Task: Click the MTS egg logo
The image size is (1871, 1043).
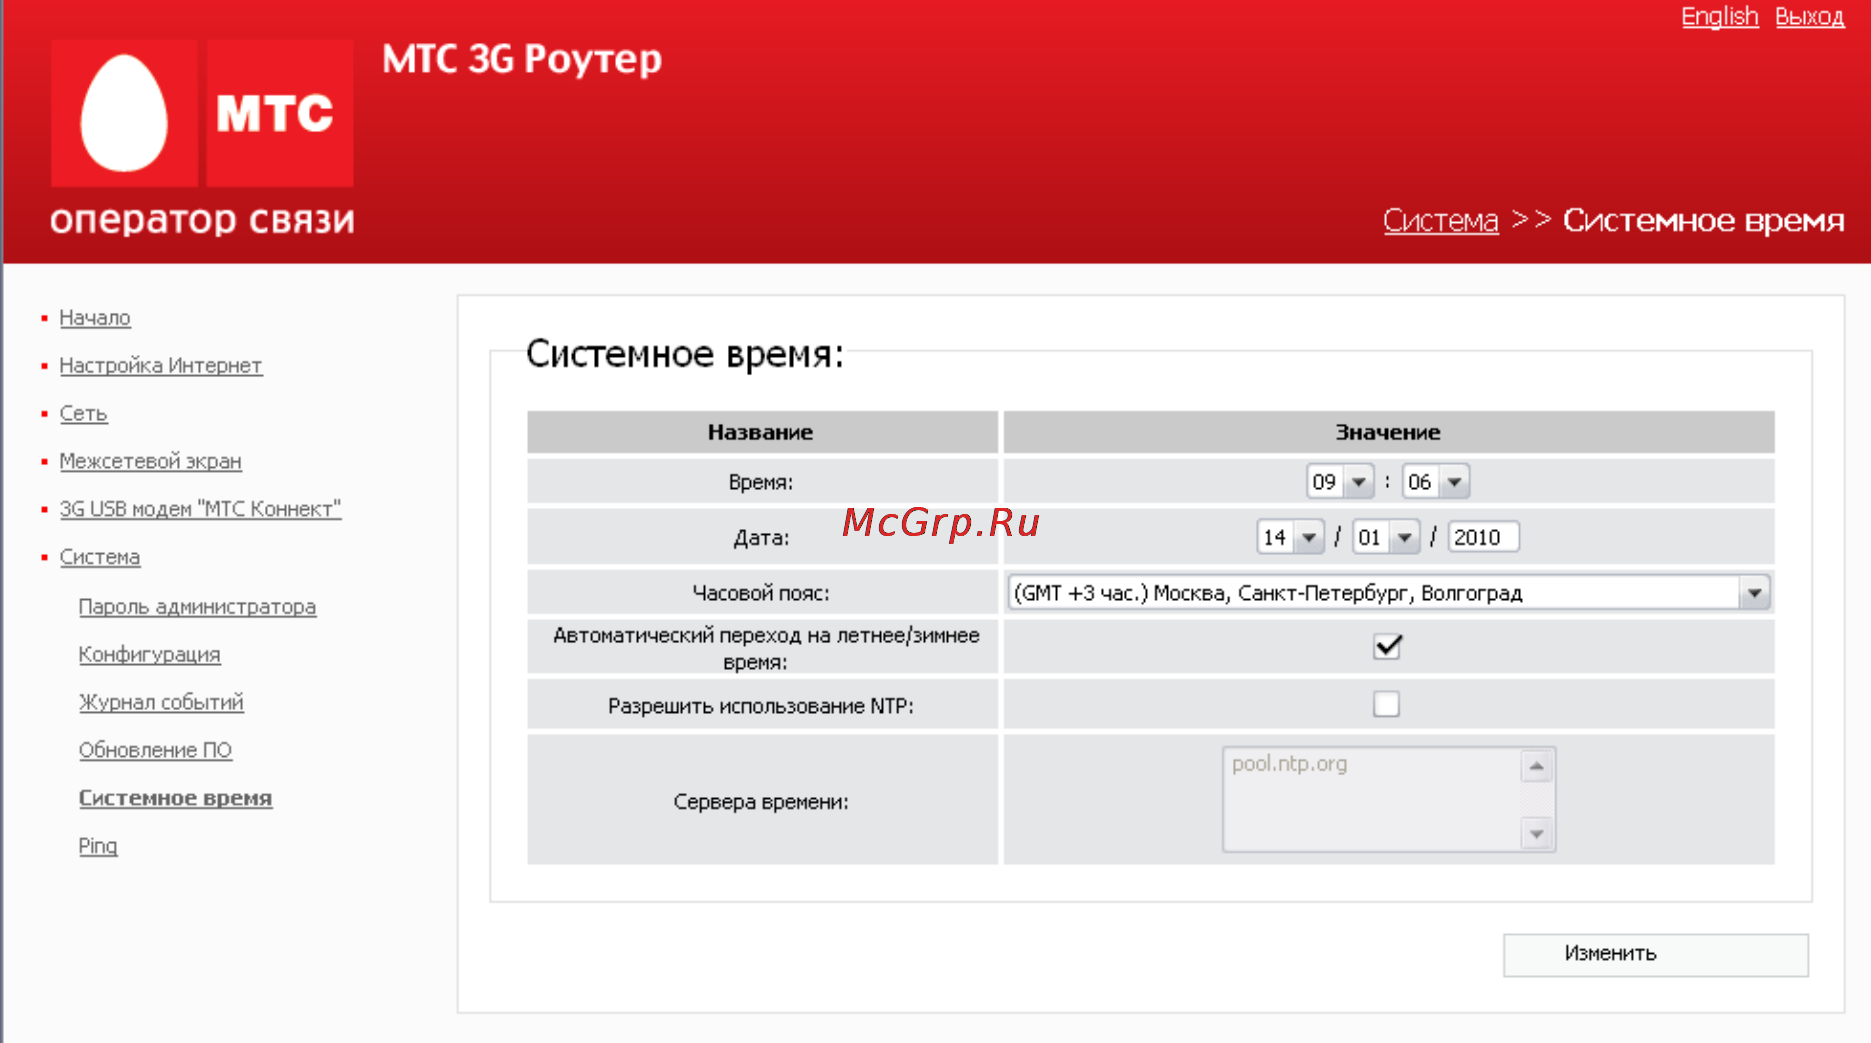Action: [x=124, y=113]
